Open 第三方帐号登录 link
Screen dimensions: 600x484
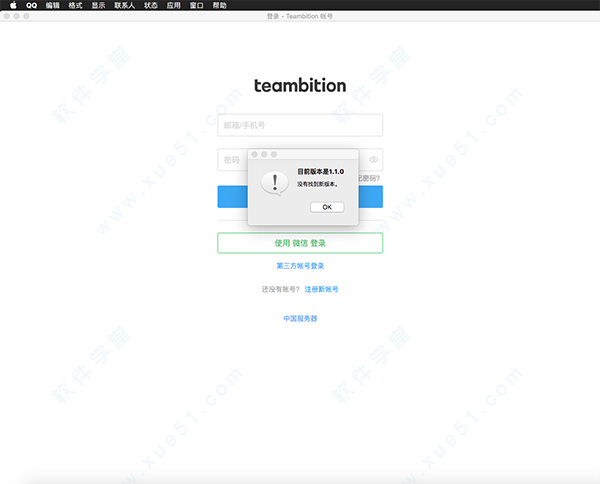(x=300, y=266)
